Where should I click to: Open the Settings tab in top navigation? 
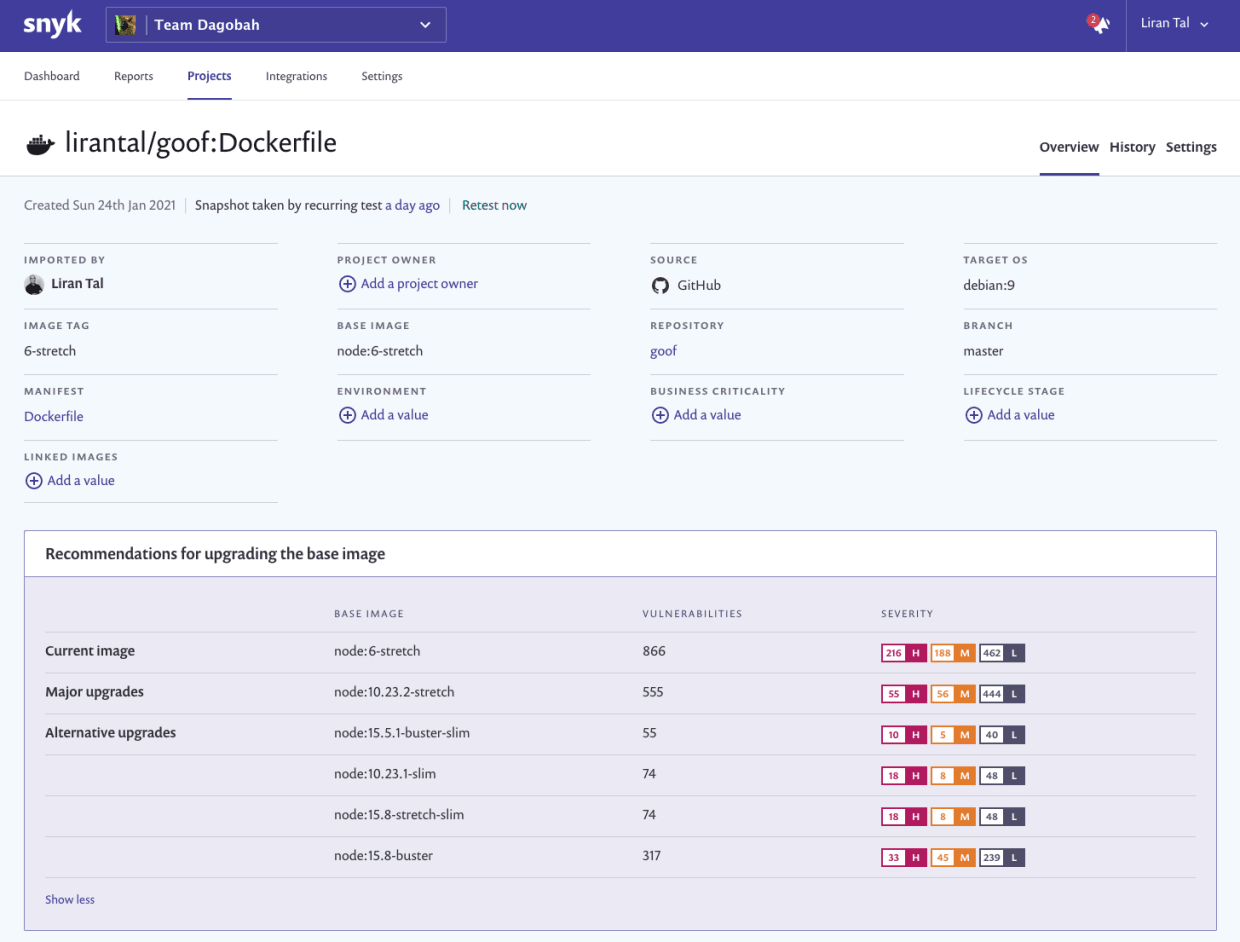[x=382, y=76]
